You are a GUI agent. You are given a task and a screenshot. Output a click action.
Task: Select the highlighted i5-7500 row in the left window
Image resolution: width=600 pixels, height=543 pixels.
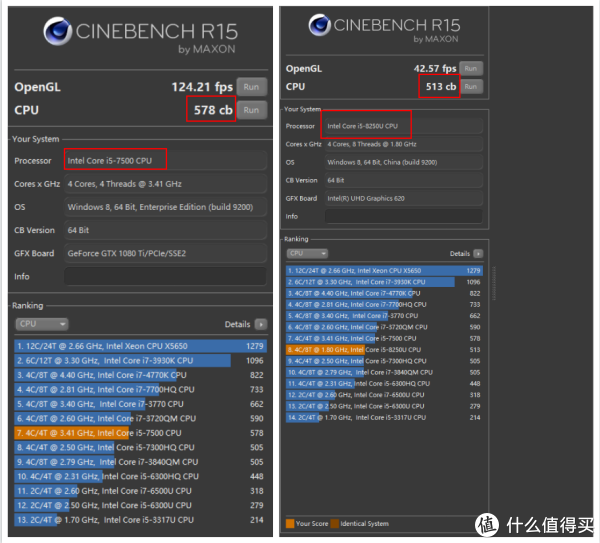pos(140,433)
